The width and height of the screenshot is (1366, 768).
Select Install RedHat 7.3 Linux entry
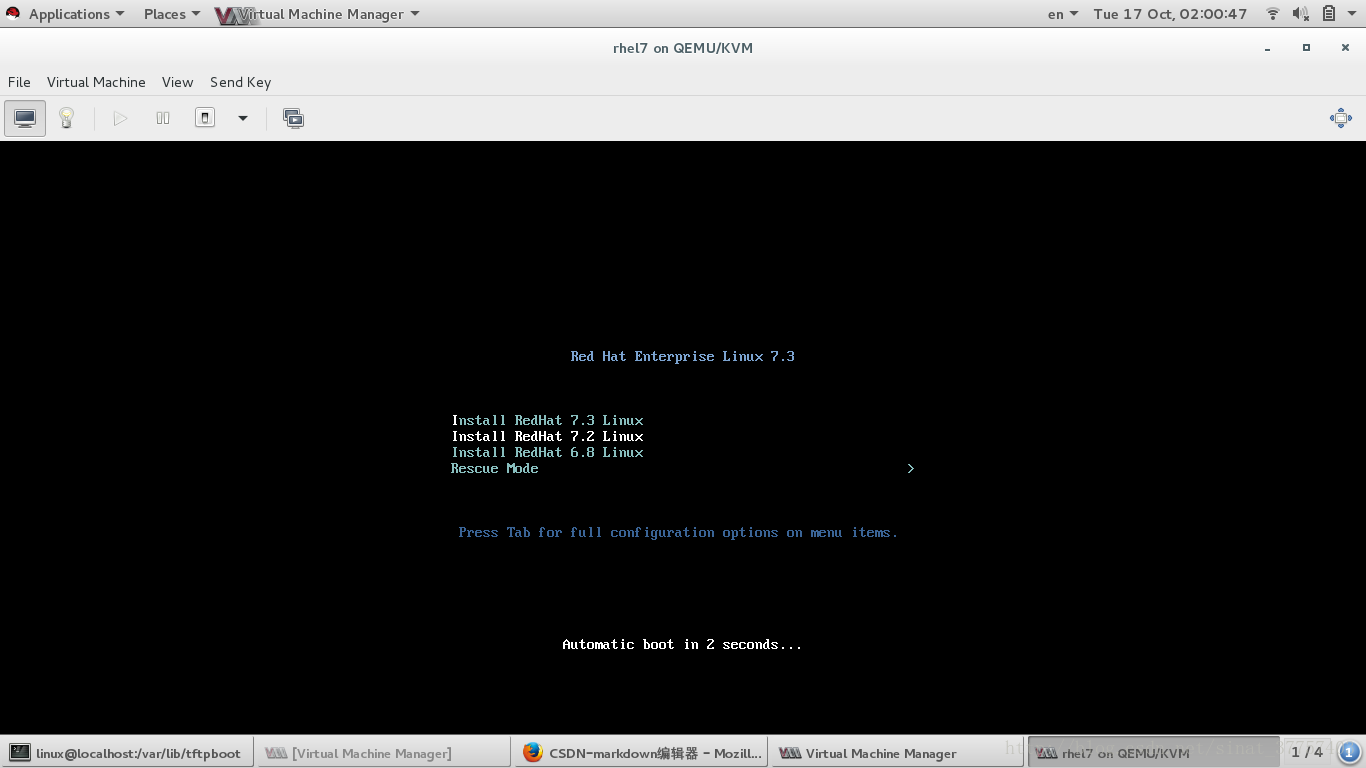click(x=547, y=420)
